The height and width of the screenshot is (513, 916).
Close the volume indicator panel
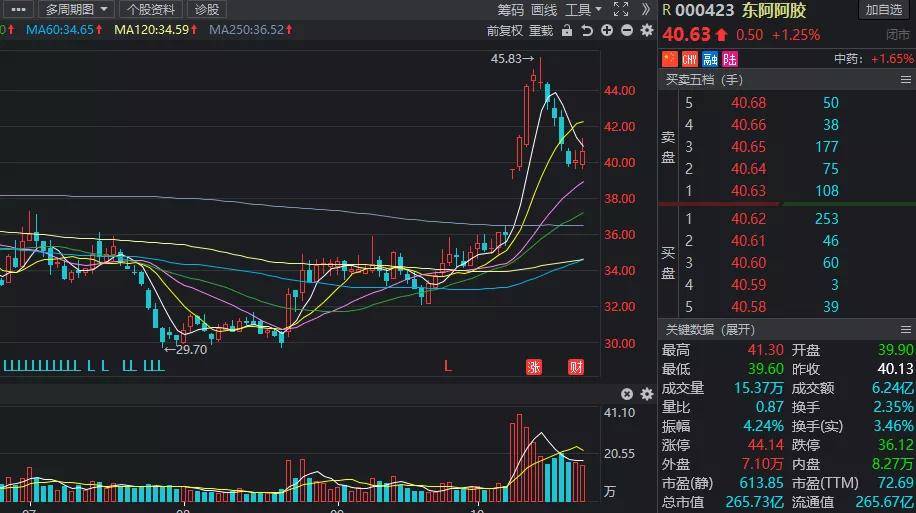pyautogui.click(x=627, y=394)
